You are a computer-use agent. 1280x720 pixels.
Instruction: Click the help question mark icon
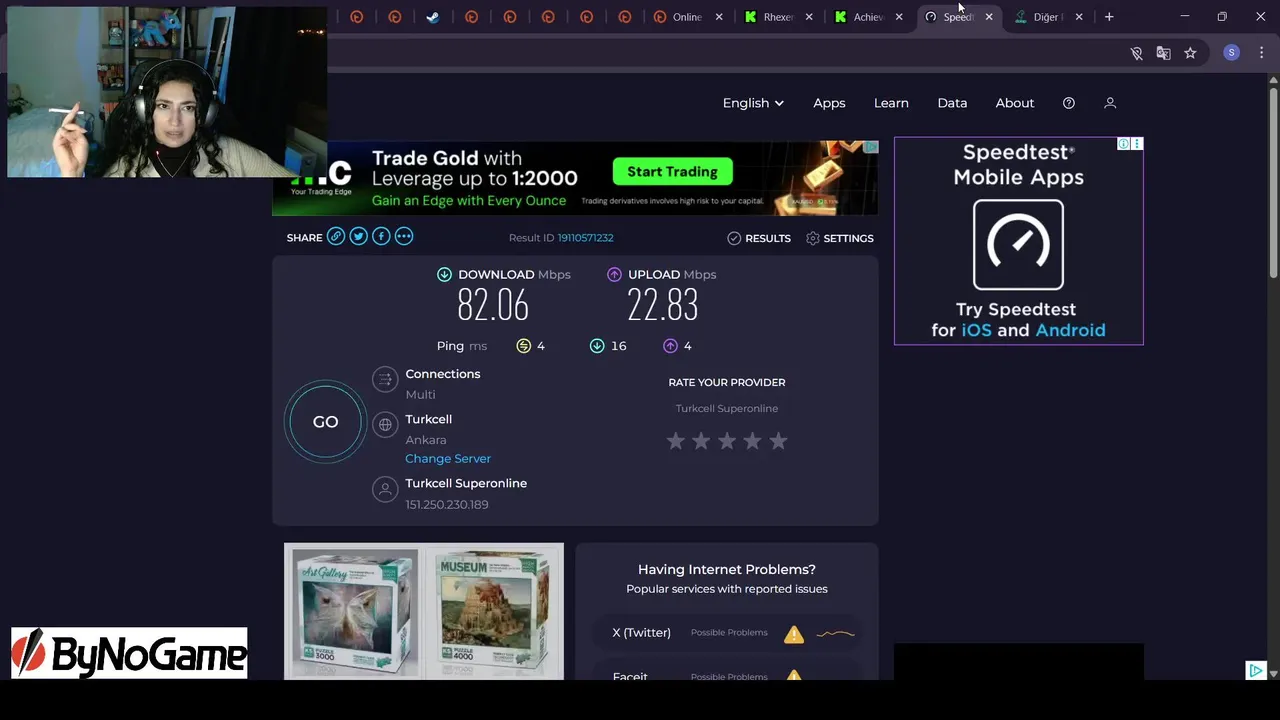tap(1069, 103)
